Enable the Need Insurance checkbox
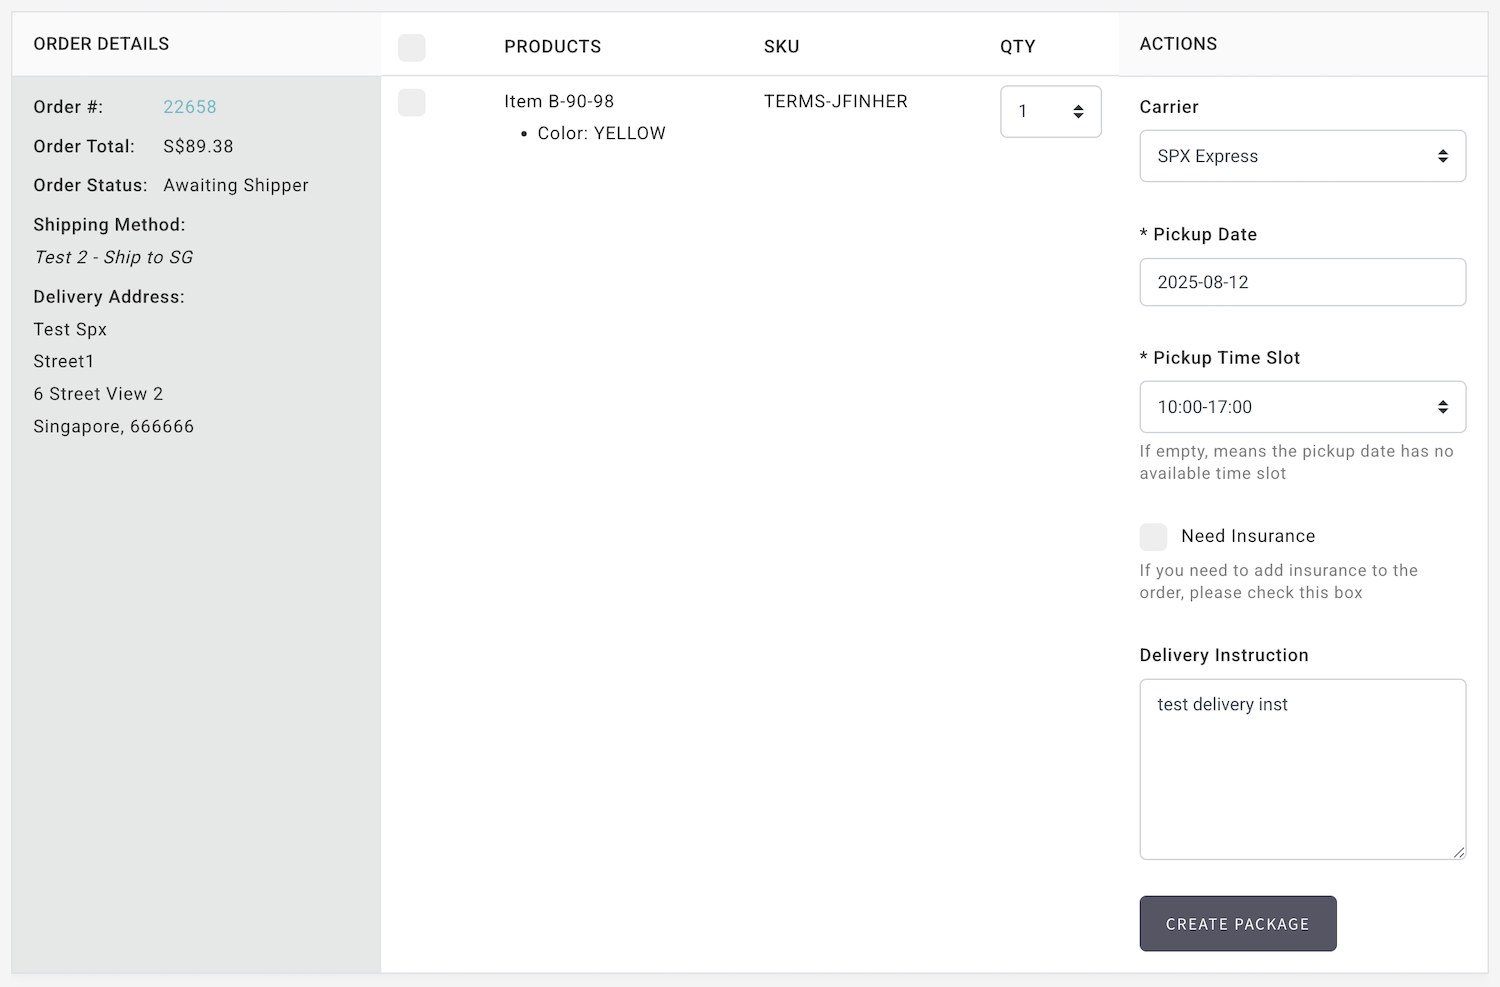This screenshot has height=987, width=1500. [1153, 537]
